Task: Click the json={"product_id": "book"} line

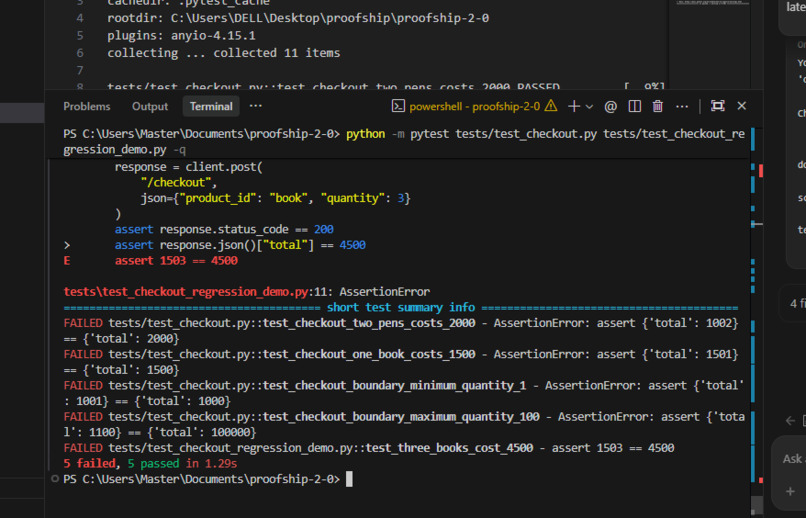Action: click(x=276, y=198)
